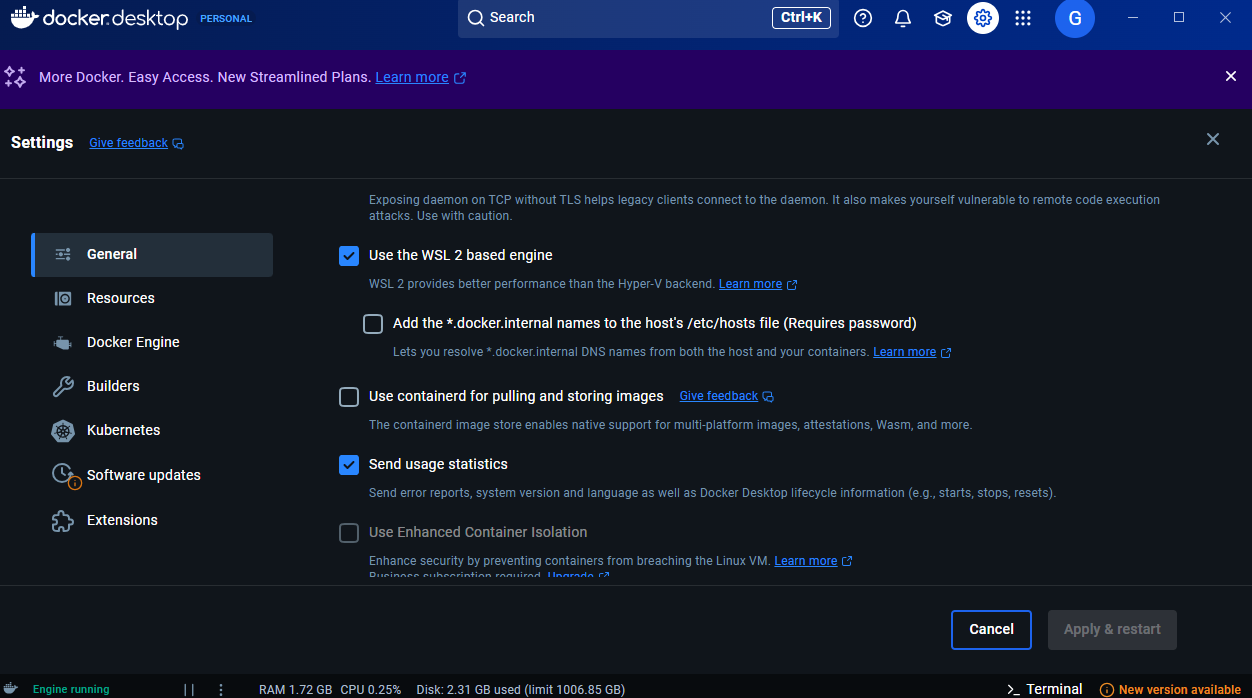Click the new version warning icon

1107,690
